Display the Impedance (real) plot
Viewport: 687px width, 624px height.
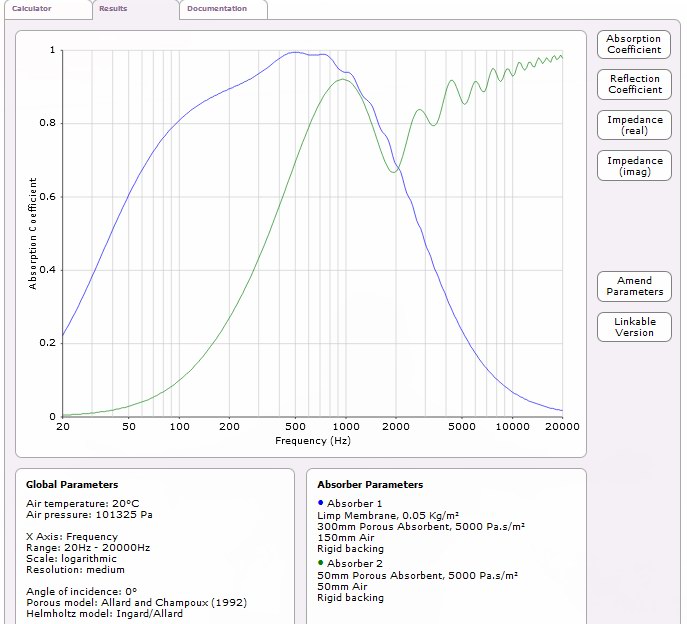tap(634, 125)
